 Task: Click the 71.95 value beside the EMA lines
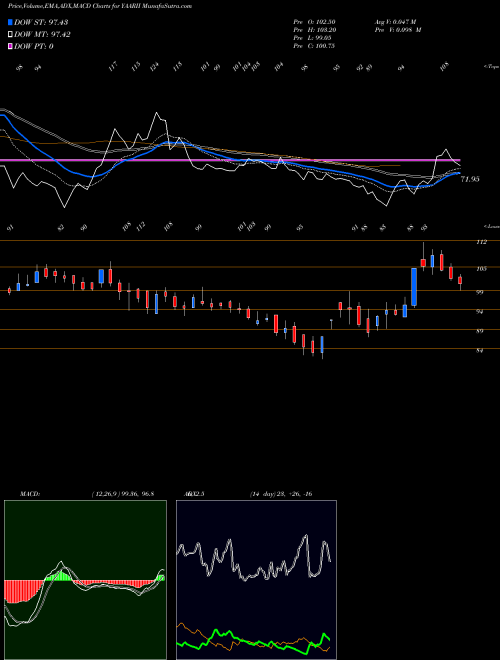pos(470,179)
